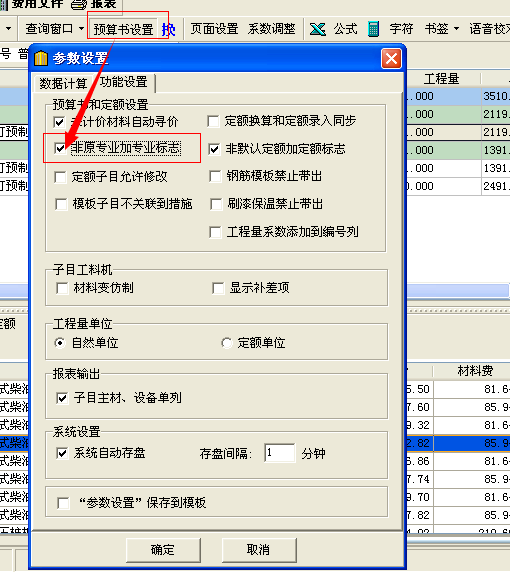510x572 pixels.
Task: Check 钢筋模板禁止带出 option
Action: coord(215,176)
